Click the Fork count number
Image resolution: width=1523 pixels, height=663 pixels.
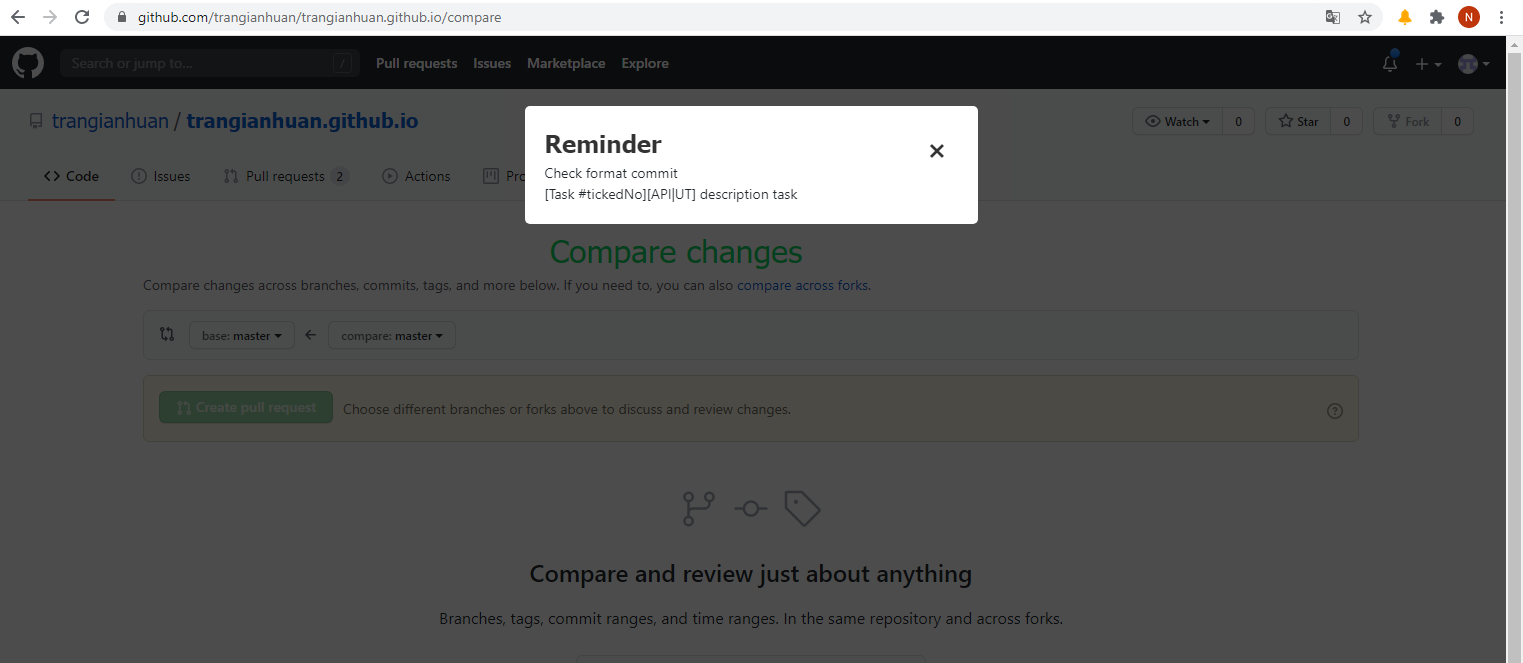click(x=1457, y=121)
